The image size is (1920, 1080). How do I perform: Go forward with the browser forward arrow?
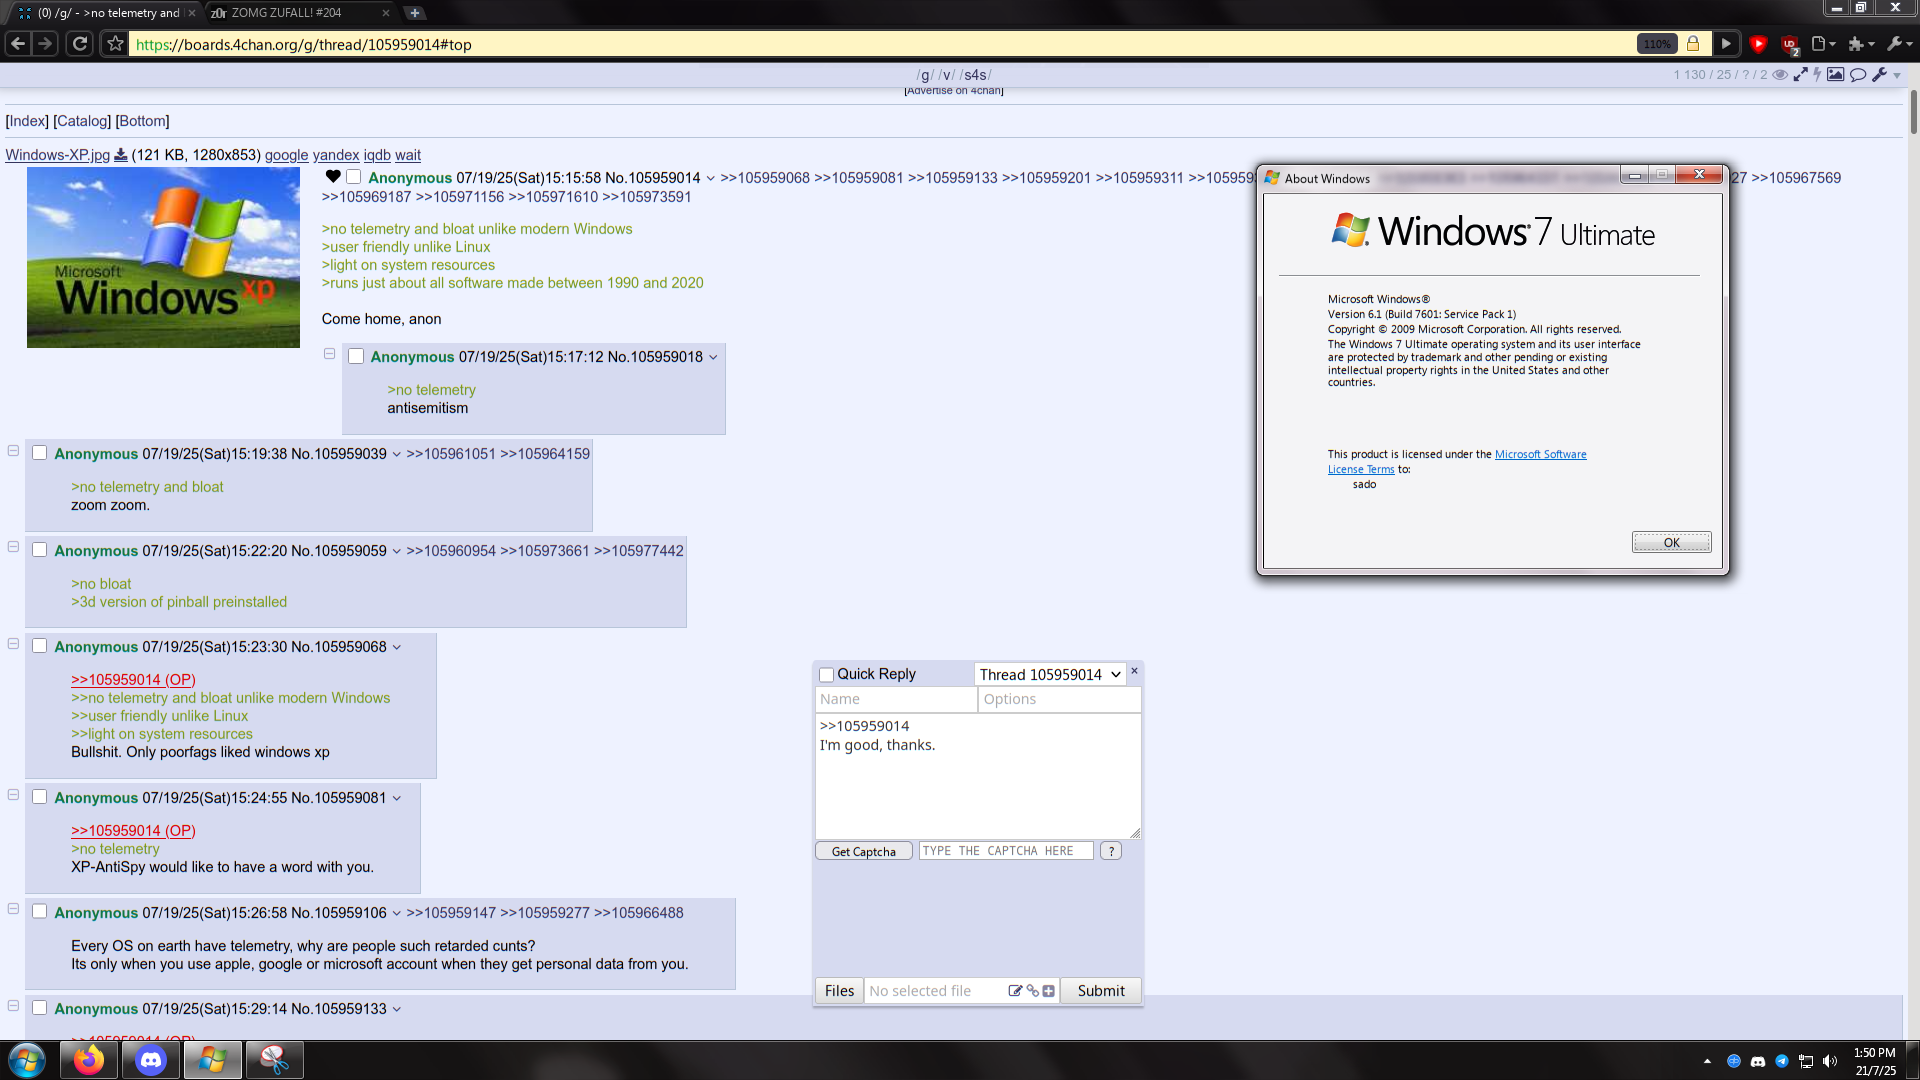45,44
